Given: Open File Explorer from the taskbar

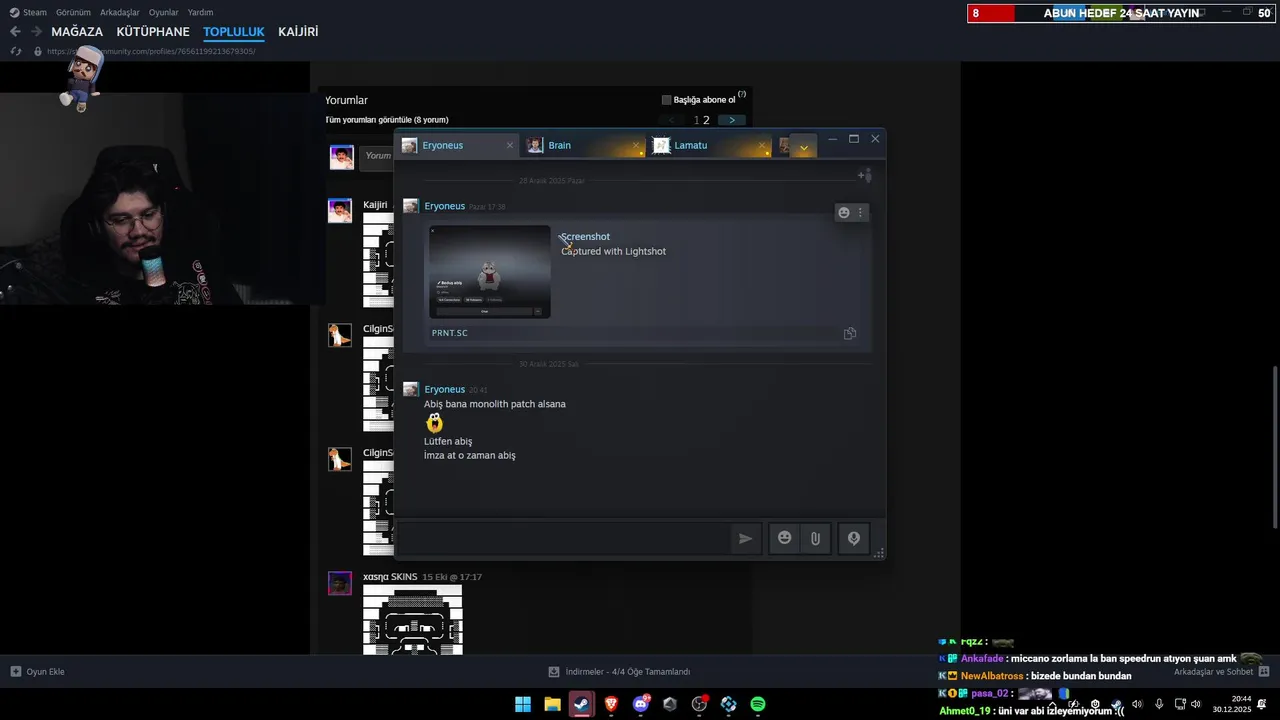Looking at the screenshot, I should click(x=552, y=704).
